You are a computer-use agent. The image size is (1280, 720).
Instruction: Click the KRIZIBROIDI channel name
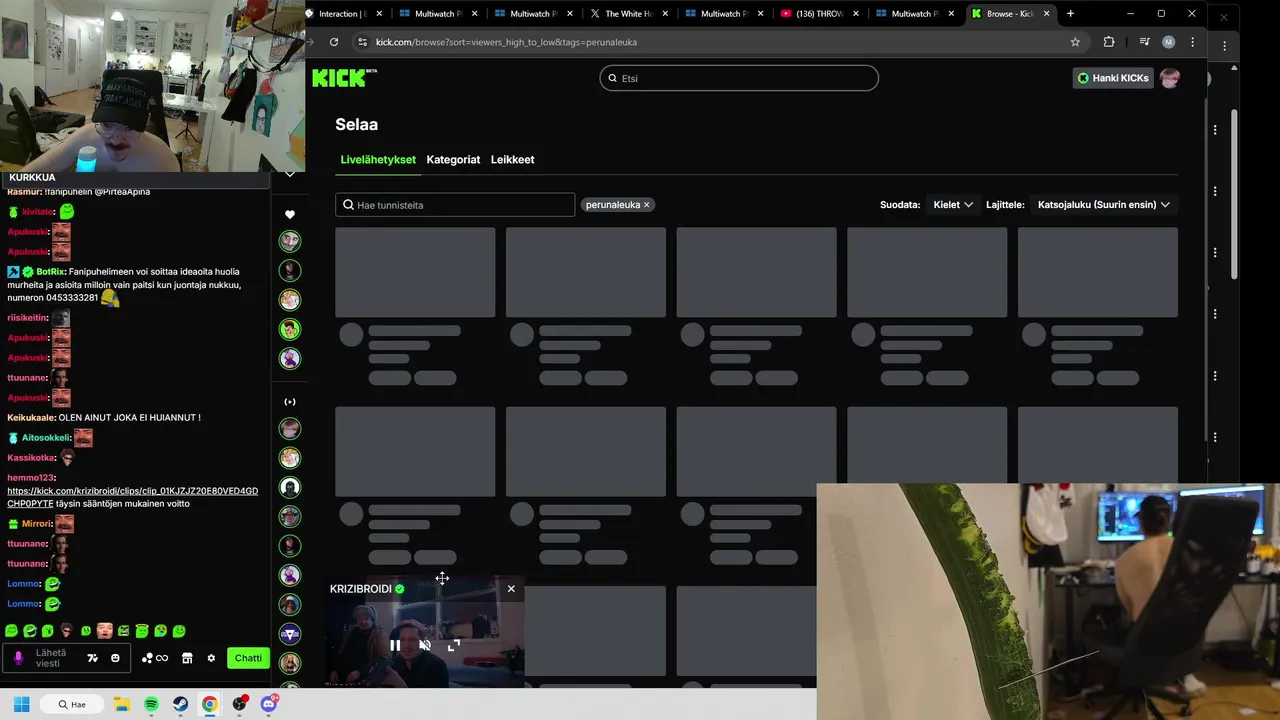[x=361, y=589]
